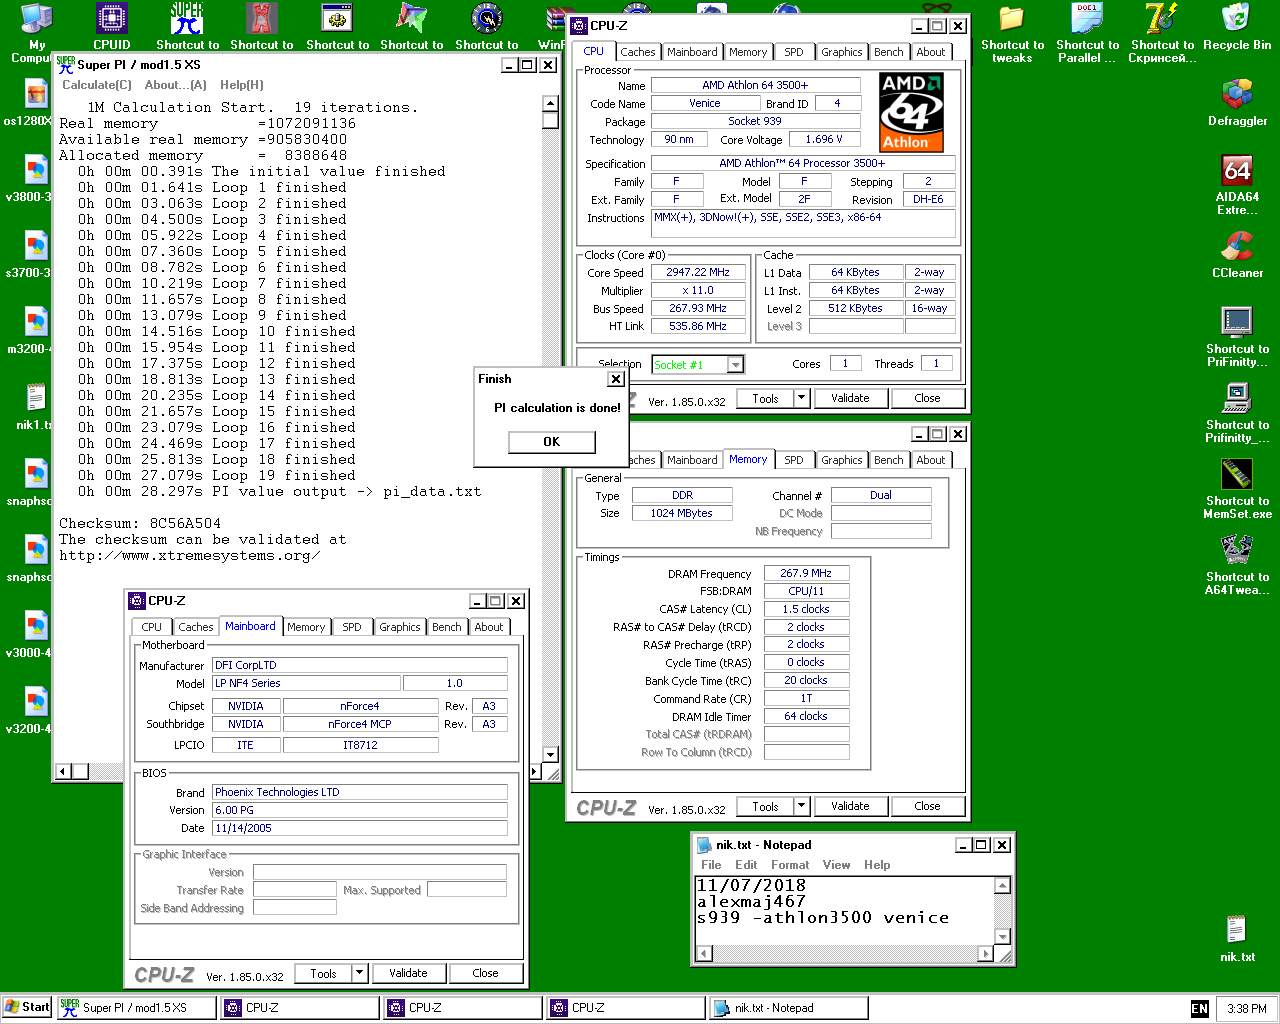1280x1024 pixels.
Task: Open About menu in Super PI
Action: (176, 85)
